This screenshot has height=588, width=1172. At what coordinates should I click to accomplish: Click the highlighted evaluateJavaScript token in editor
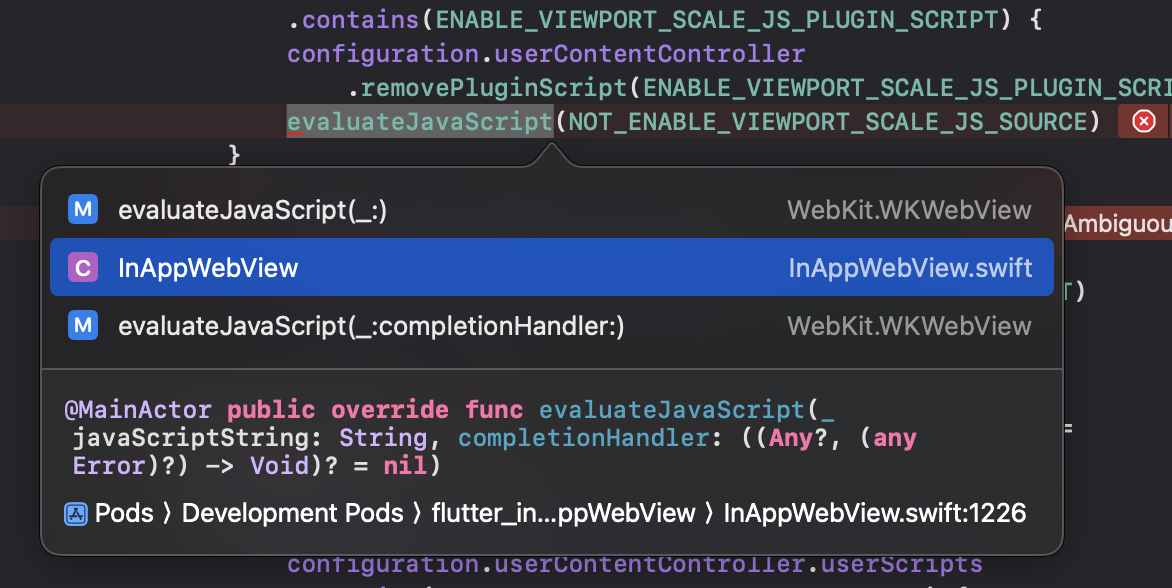click(419, 121)
